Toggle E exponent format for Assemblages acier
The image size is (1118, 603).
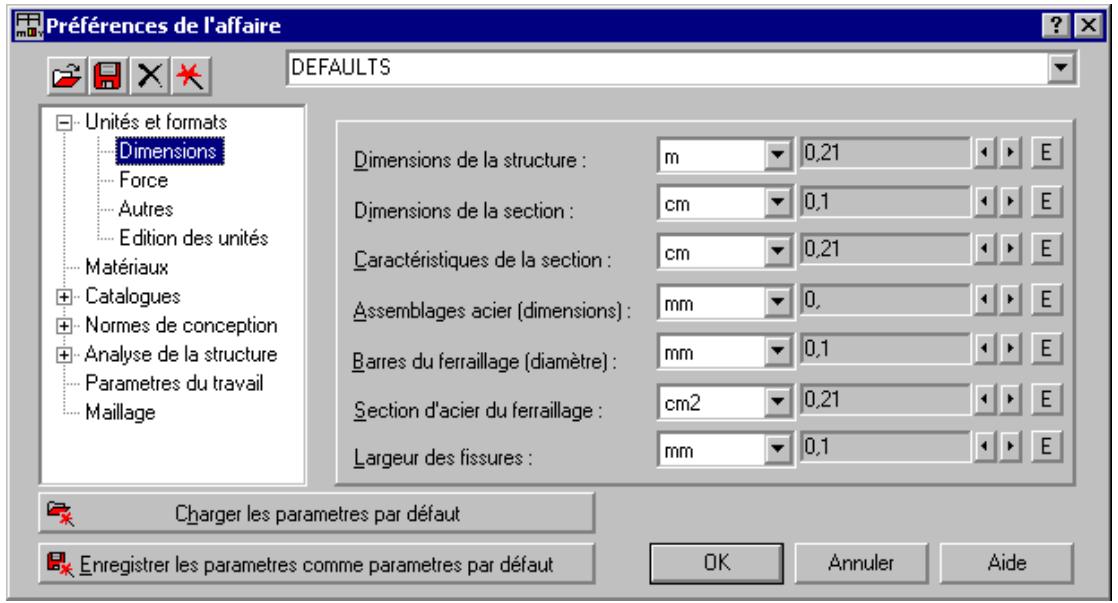[x=1046, y=299]
